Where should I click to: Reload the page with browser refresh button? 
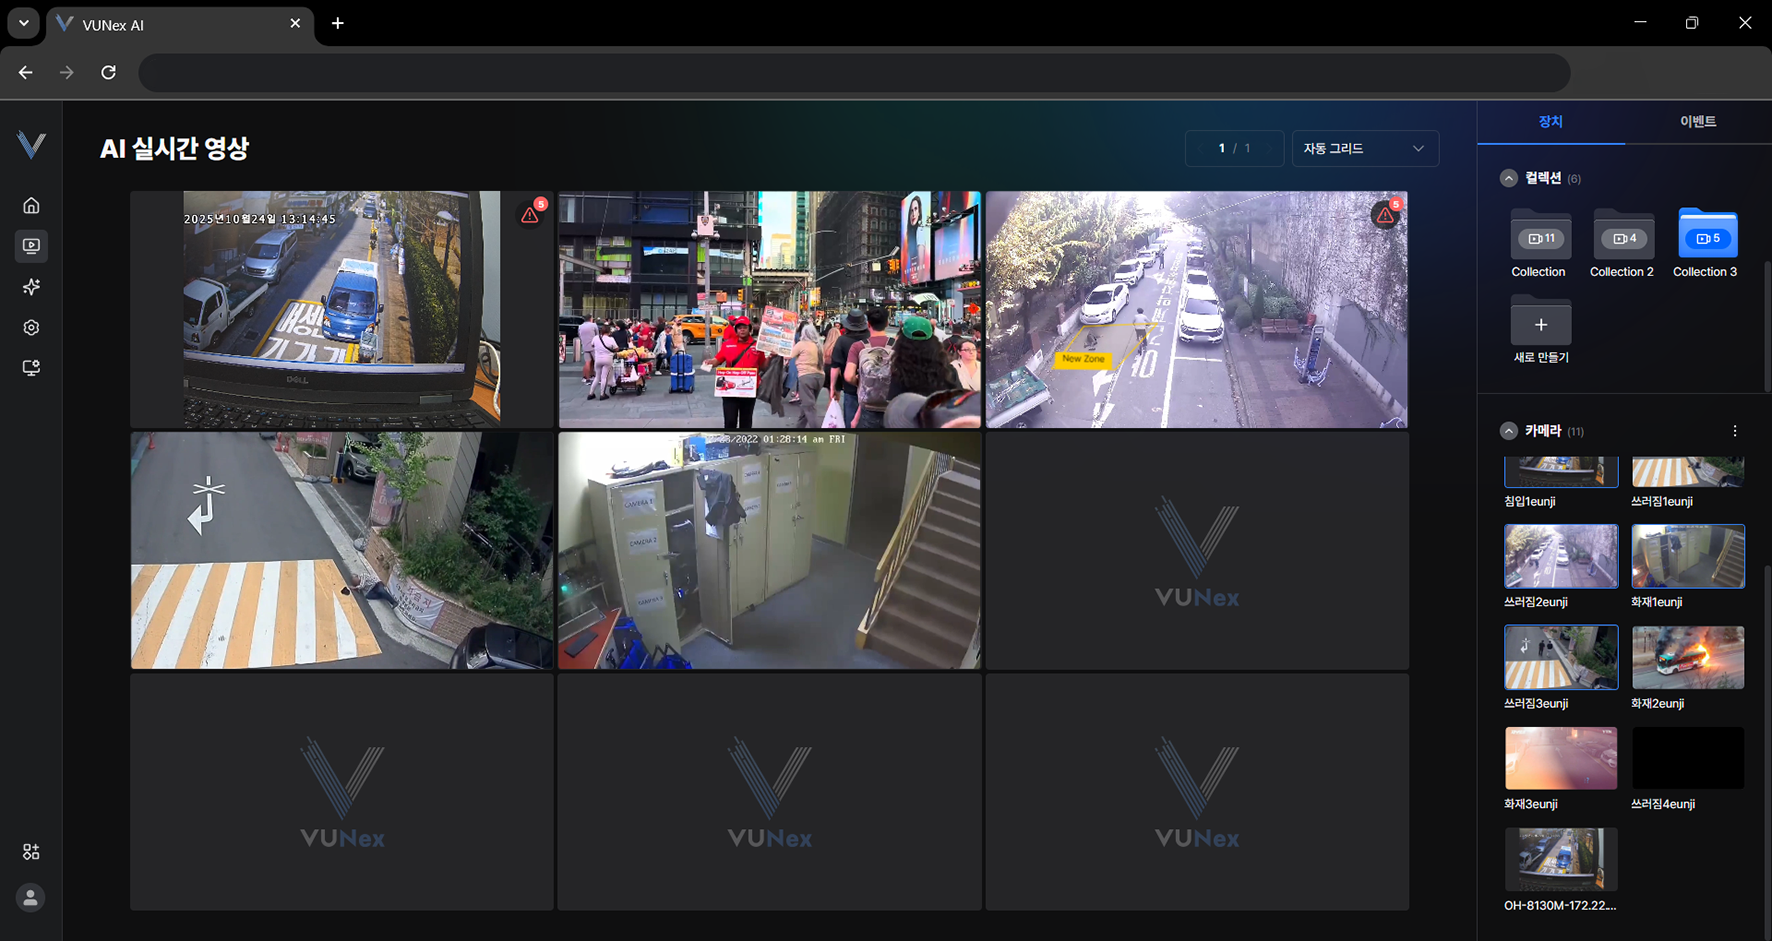[x=109, y=73]
